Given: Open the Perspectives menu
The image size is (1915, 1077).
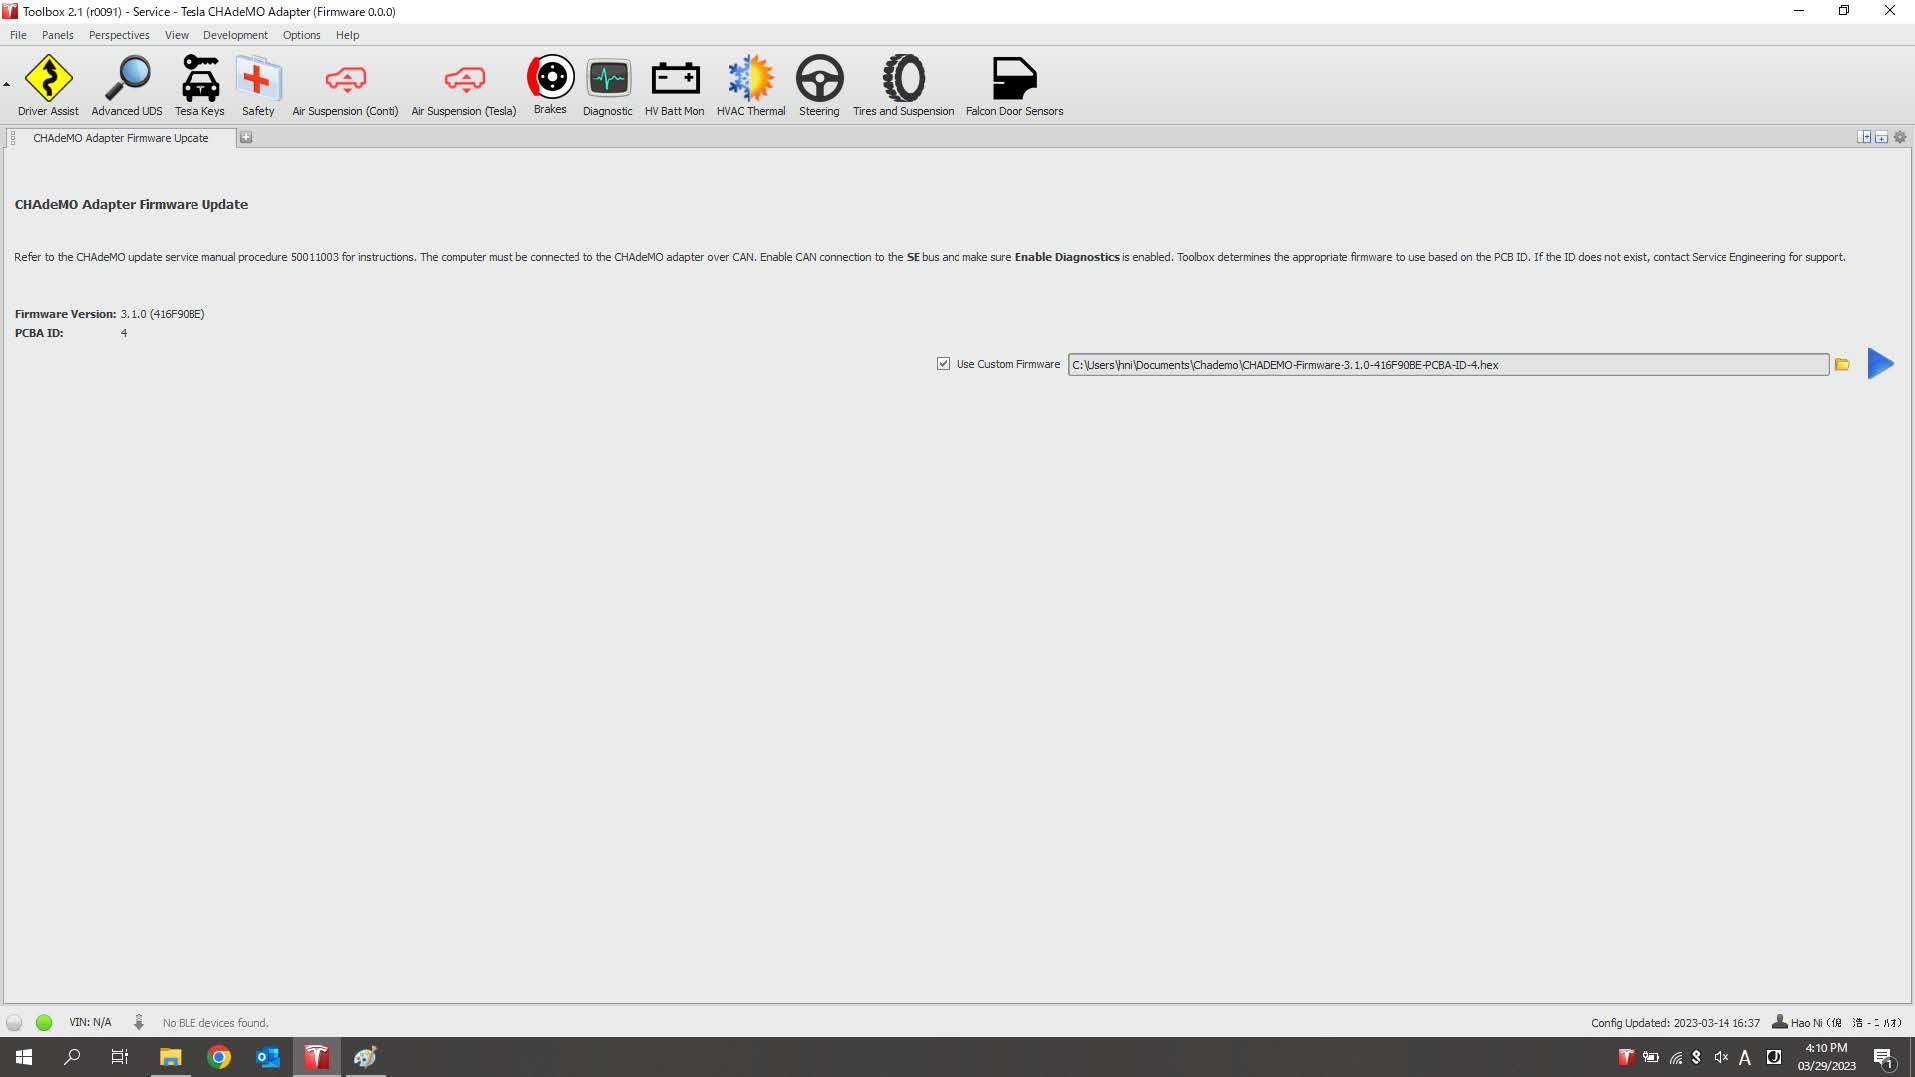Looking at the screenshot, I should pos(119,35).
